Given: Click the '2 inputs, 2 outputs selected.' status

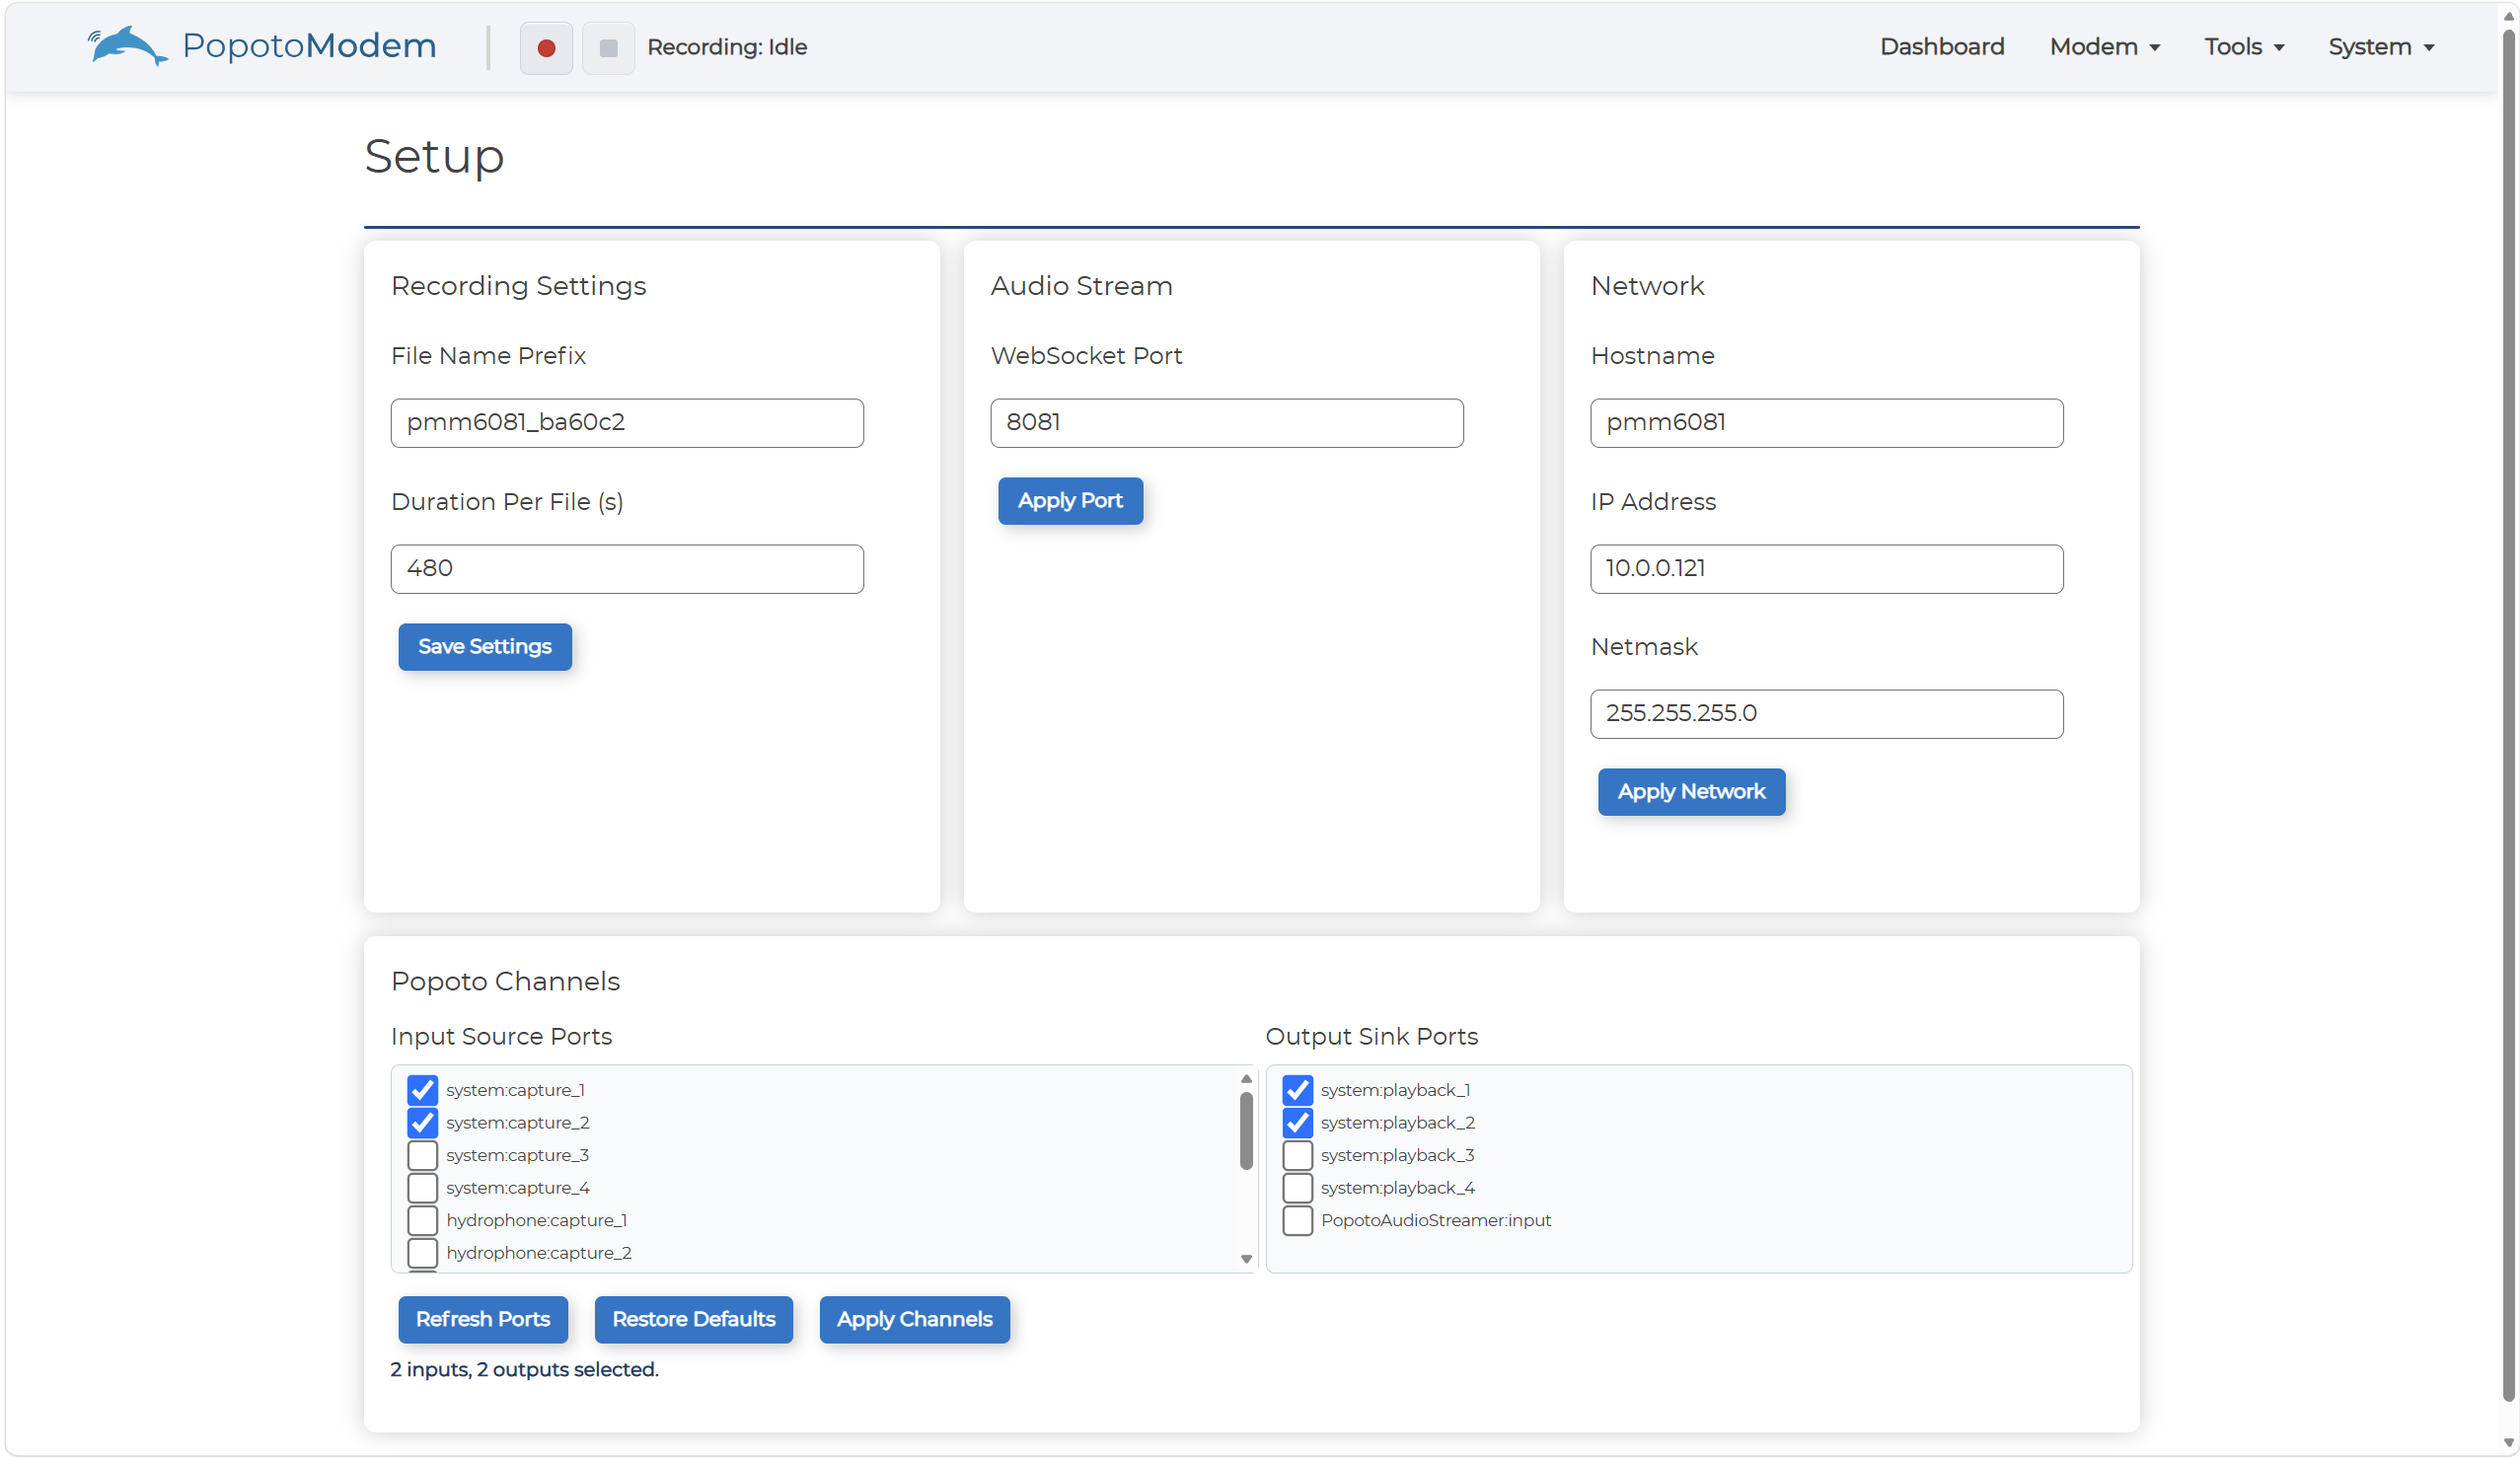Looking at the screenshot, I should [524, 1369].
